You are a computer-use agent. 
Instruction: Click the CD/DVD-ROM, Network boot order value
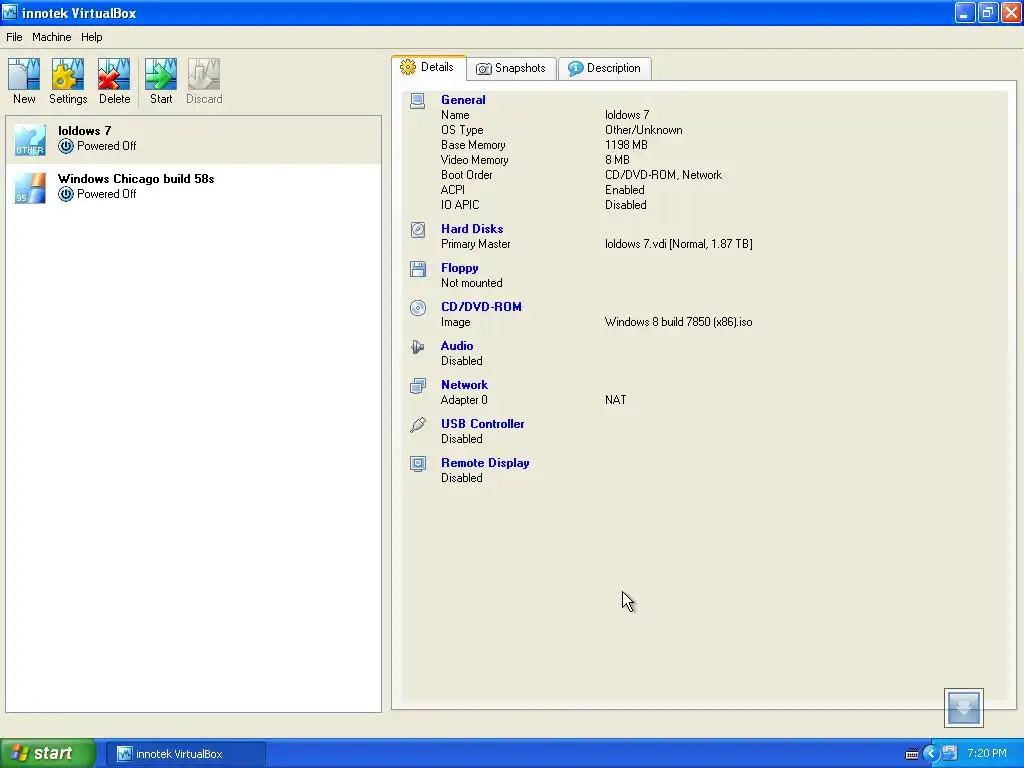(x=663, y=175)
